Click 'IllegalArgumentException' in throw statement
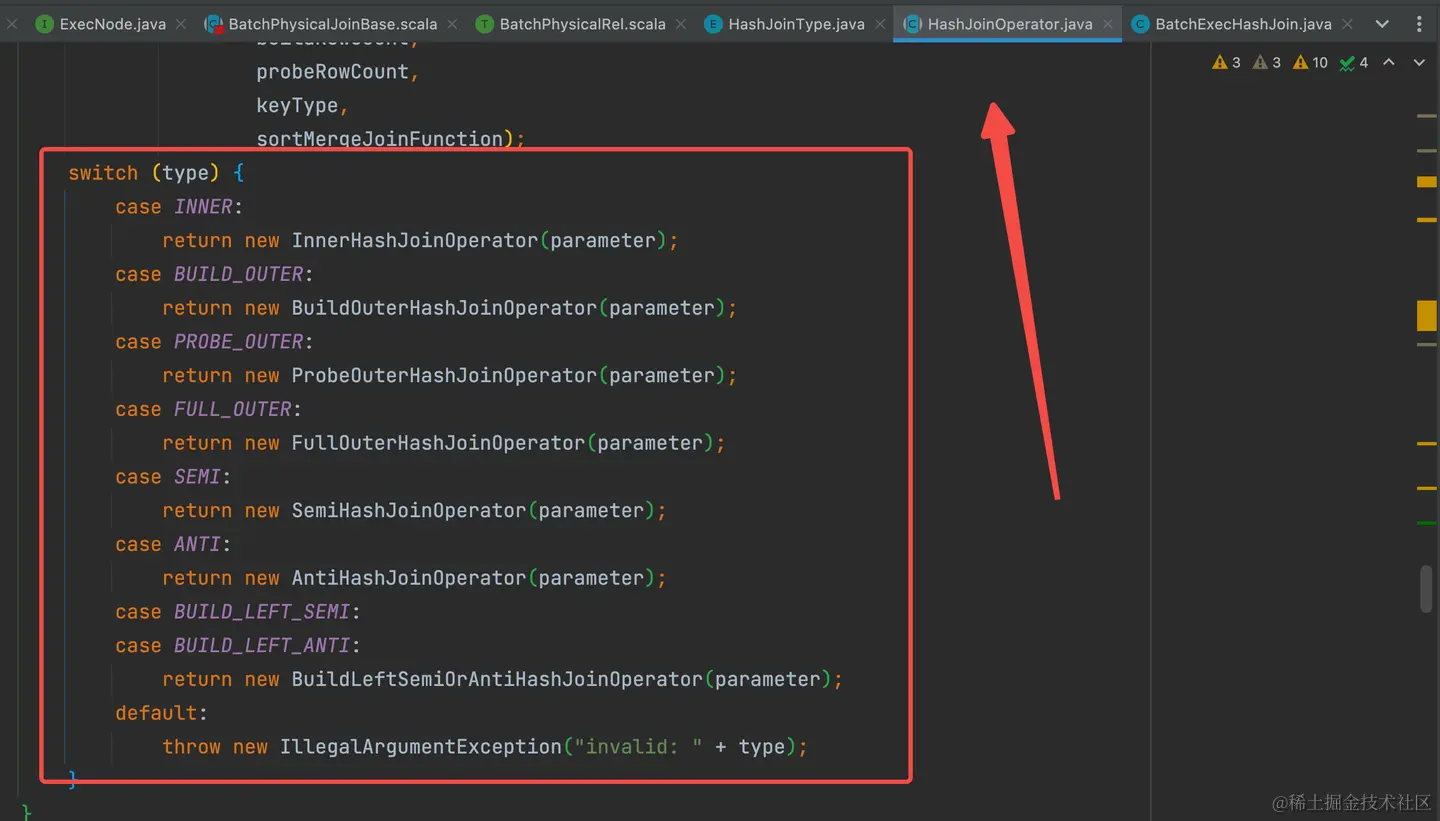The width and height of the screenshot is (1440, 821). point(421,747)
